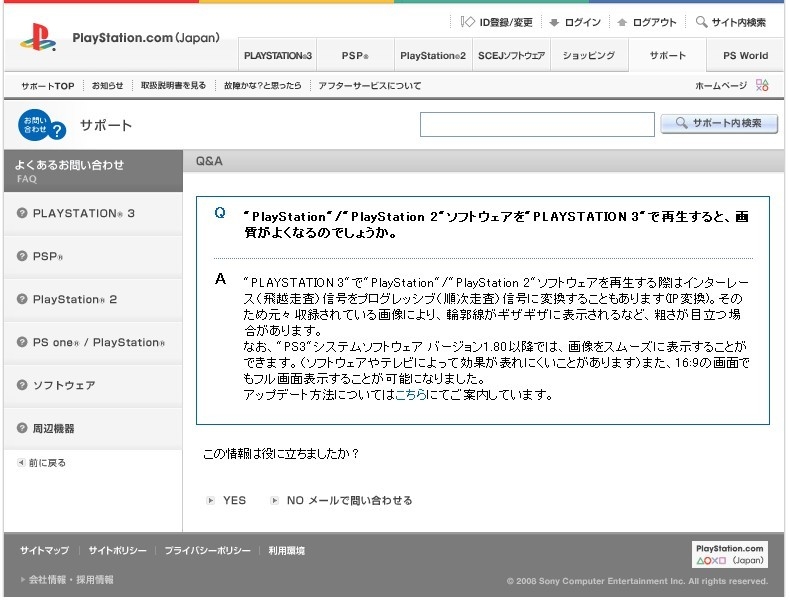Open the PlayStation 2 navigation tab
Viewport: 790px width, 602px height.
[433, 55]
